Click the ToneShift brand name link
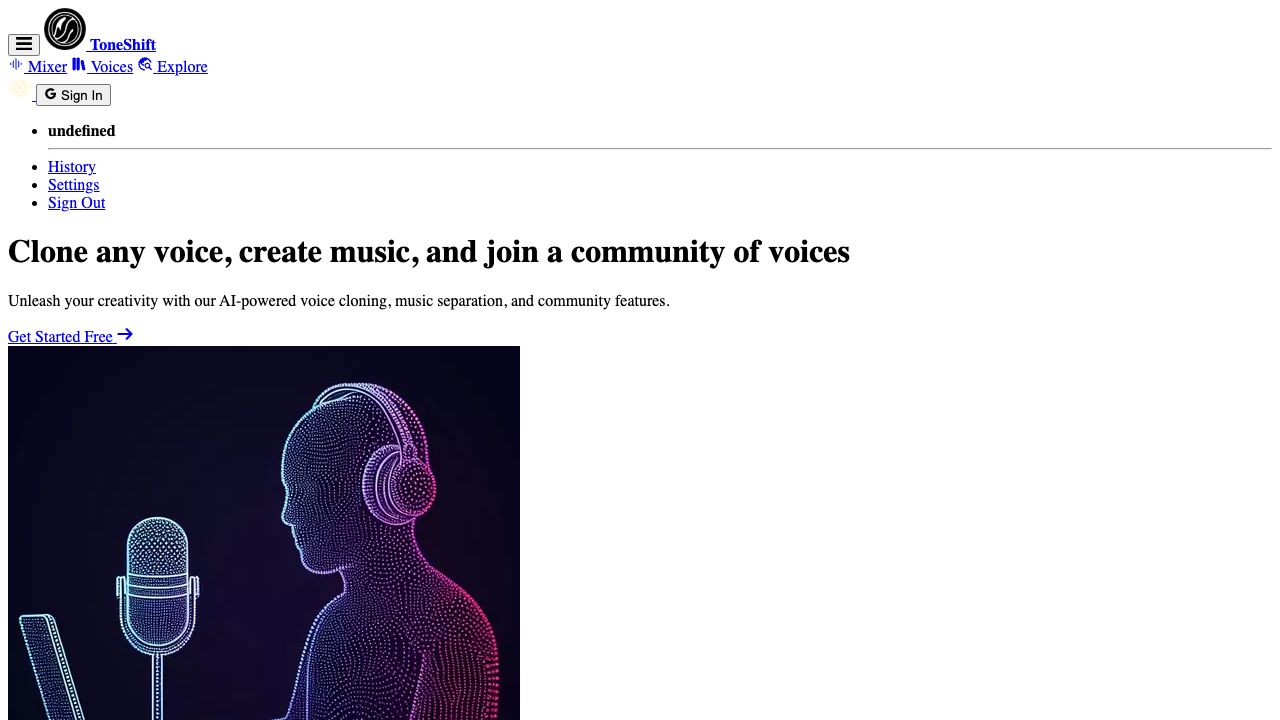This screenshot has height=720, width=1280. pyautogui.click(x=123, y=44)
